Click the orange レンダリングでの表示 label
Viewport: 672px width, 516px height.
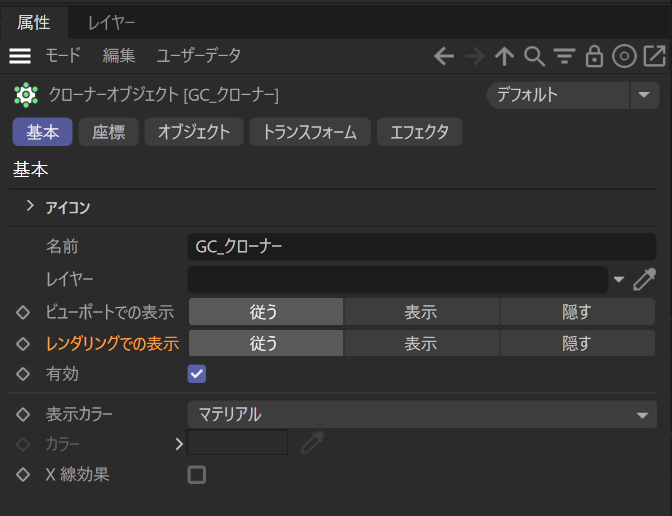coord(112,344)
